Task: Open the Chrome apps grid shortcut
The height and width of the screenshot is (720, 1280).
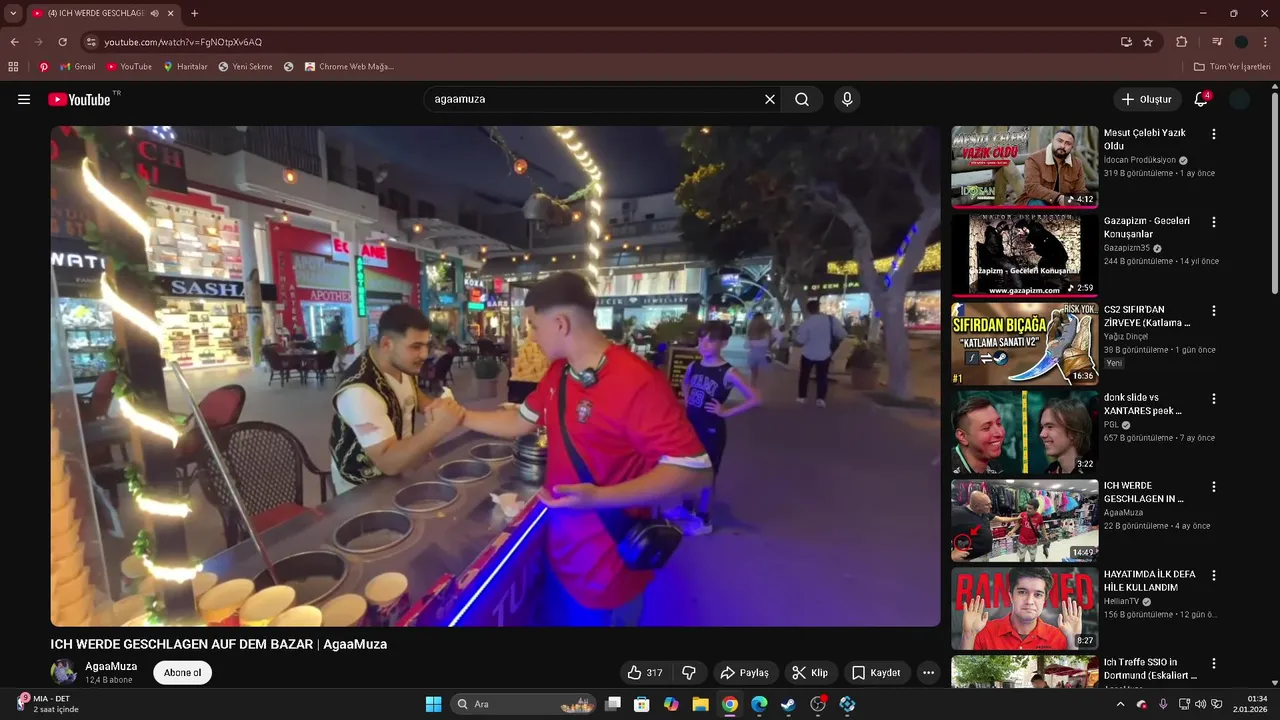Action: (x=13, y=67)
